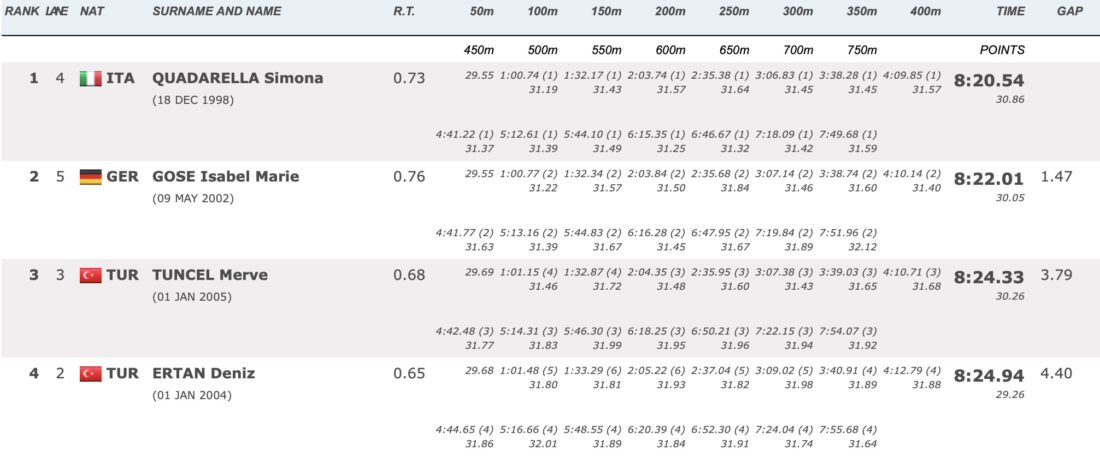The height and width of the screenshot is (456, 1100).
Task: Click the 400m split column header
Action: (x=925, y=11)
